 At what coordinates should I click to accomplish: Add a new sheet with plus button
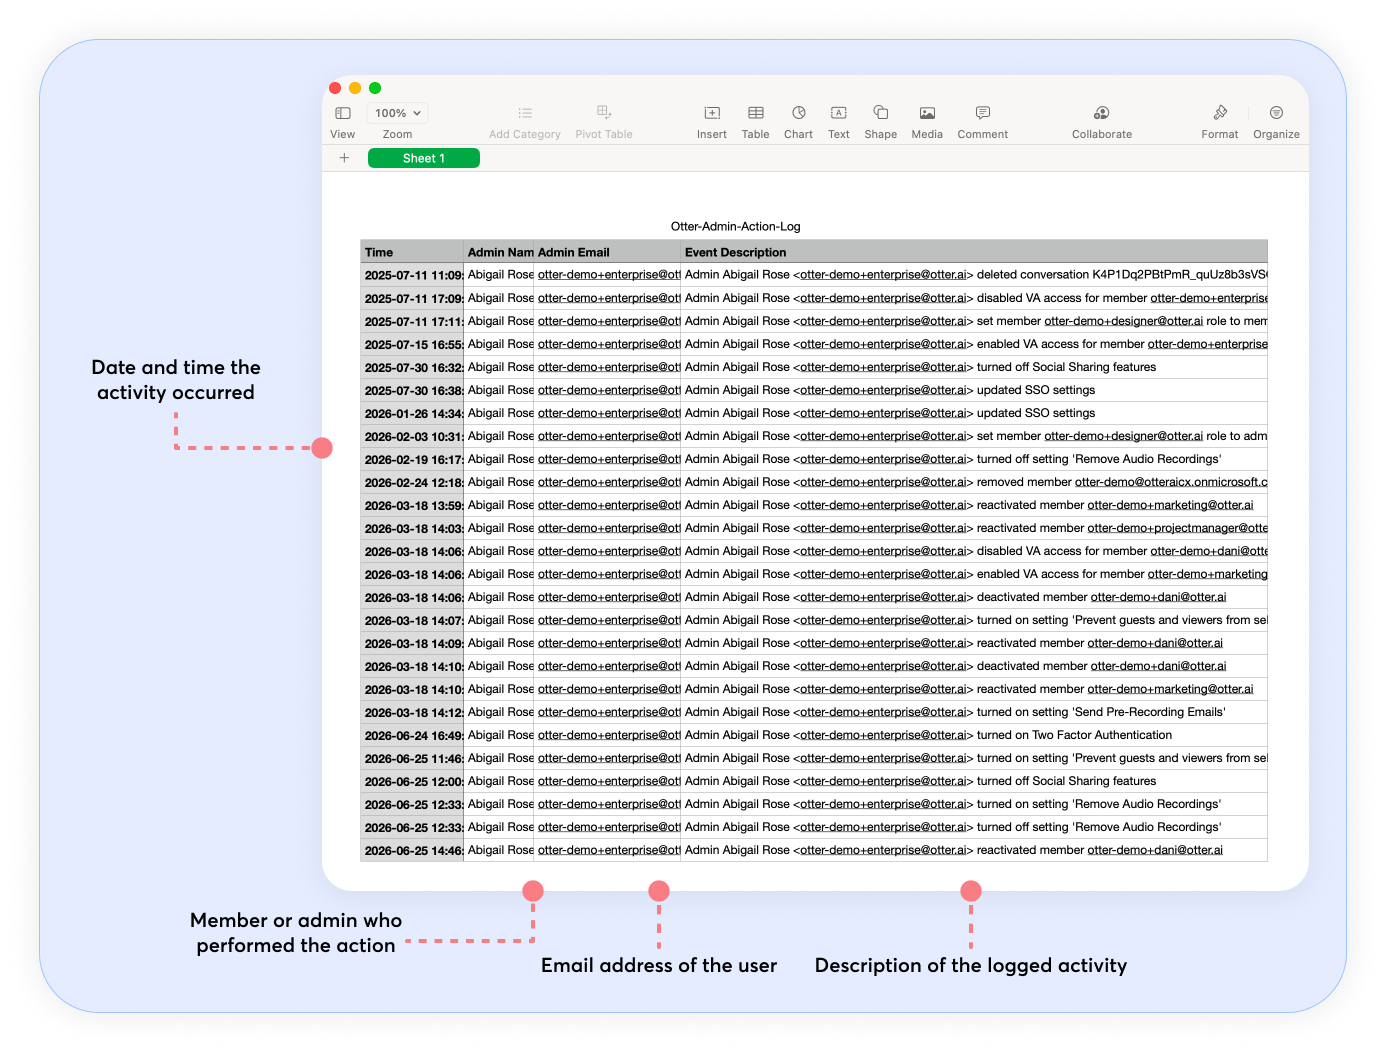click(x=344, y=158)
